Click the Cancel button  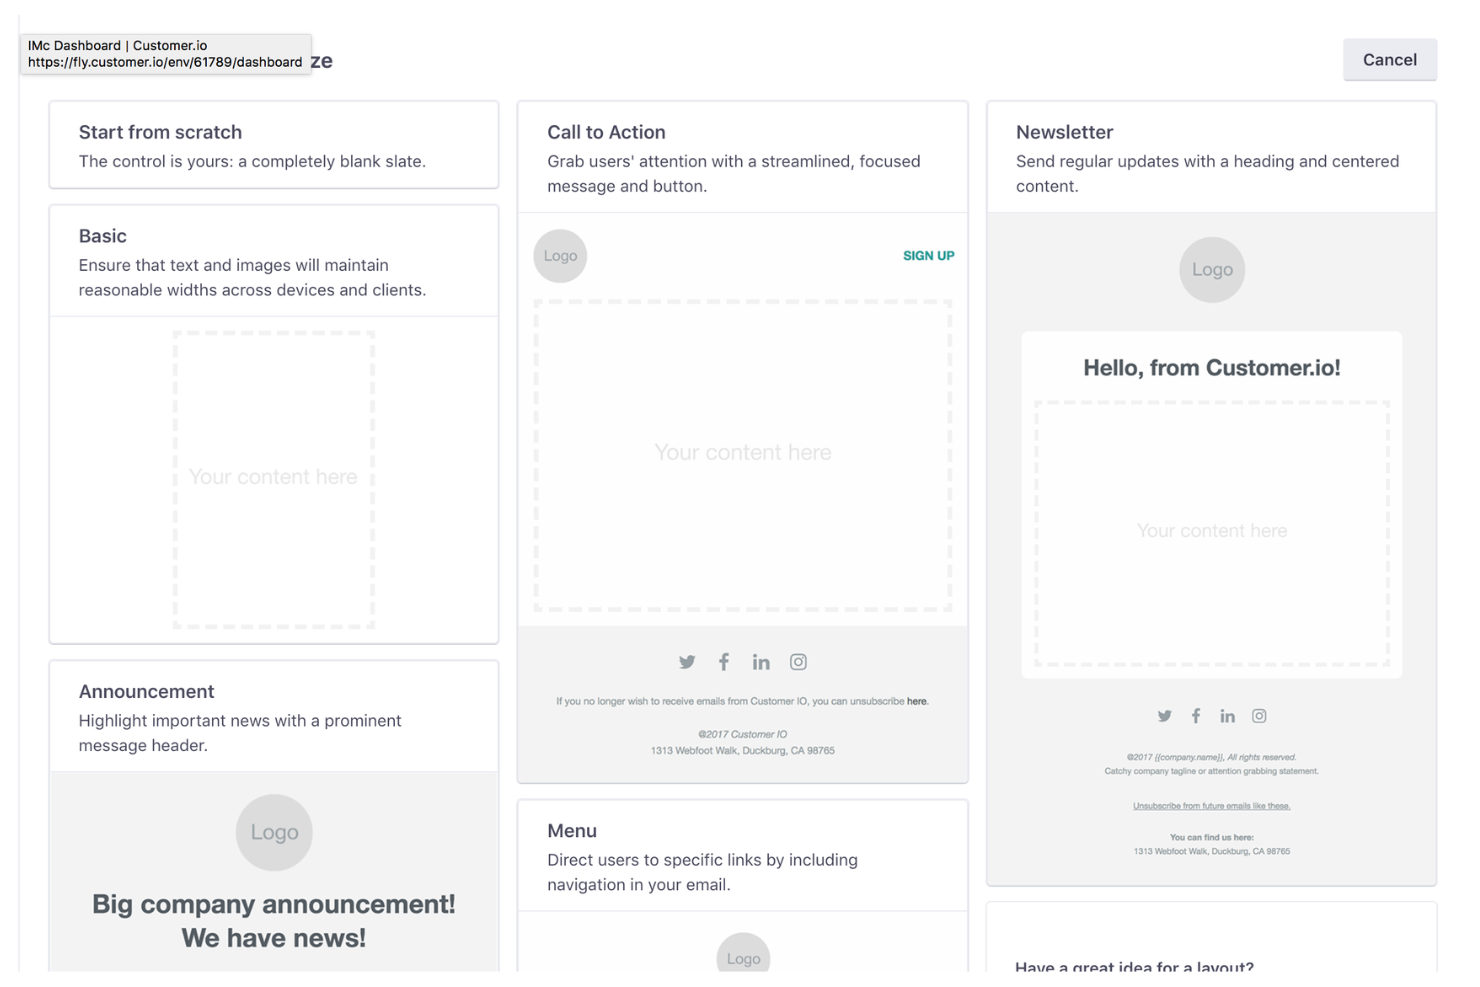click(1389, 59)
